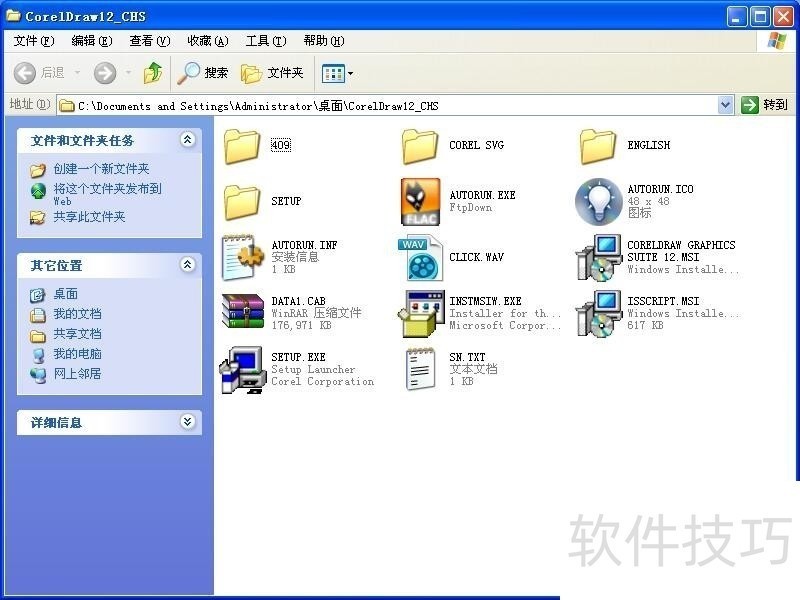The height and width of the screenshot is (600, 800).
Task: Open 我的电脑 link
Action: click(x=78, y=354)
